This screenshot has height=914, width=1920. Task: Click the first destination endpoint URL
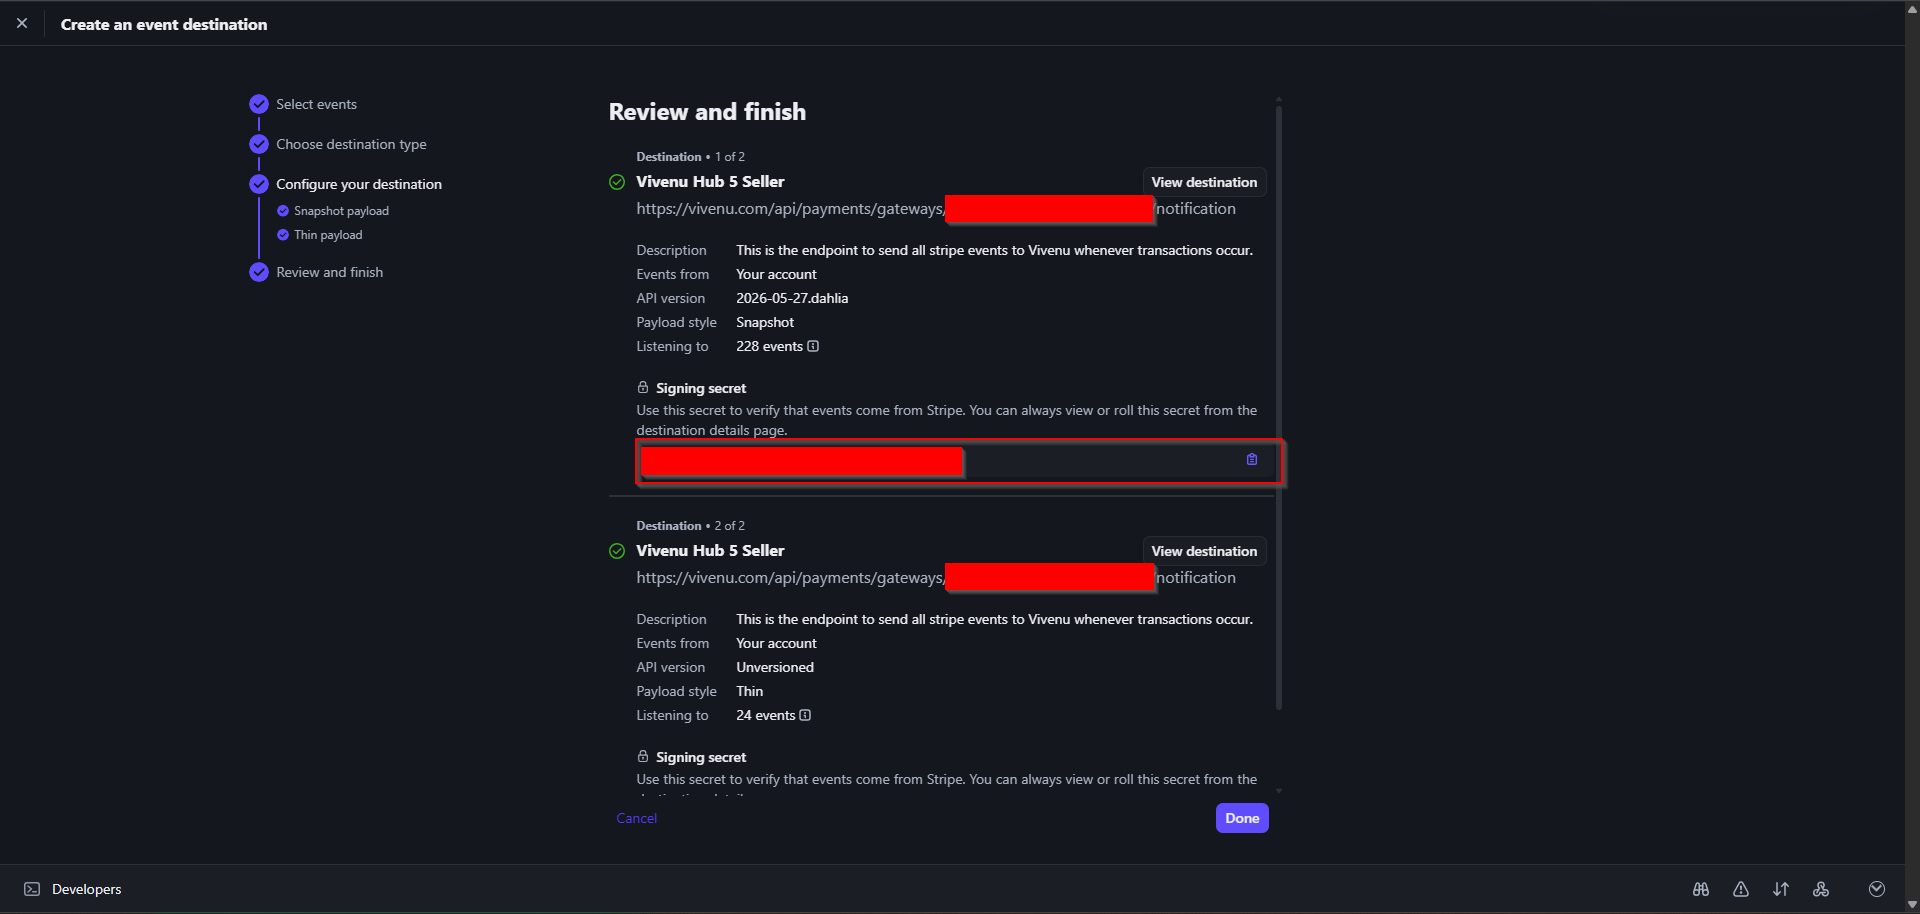click(x=936, y=209)
